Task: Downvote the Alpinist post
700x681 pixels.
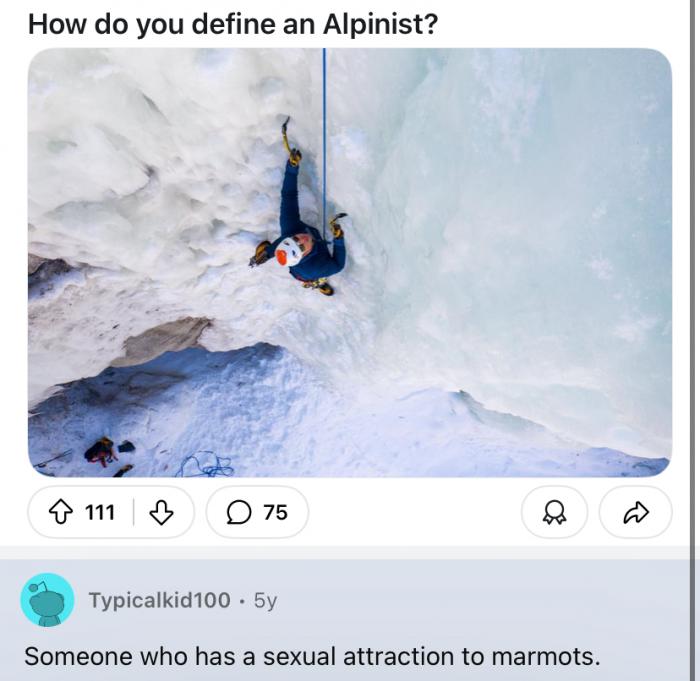Action: pos(161,512)
